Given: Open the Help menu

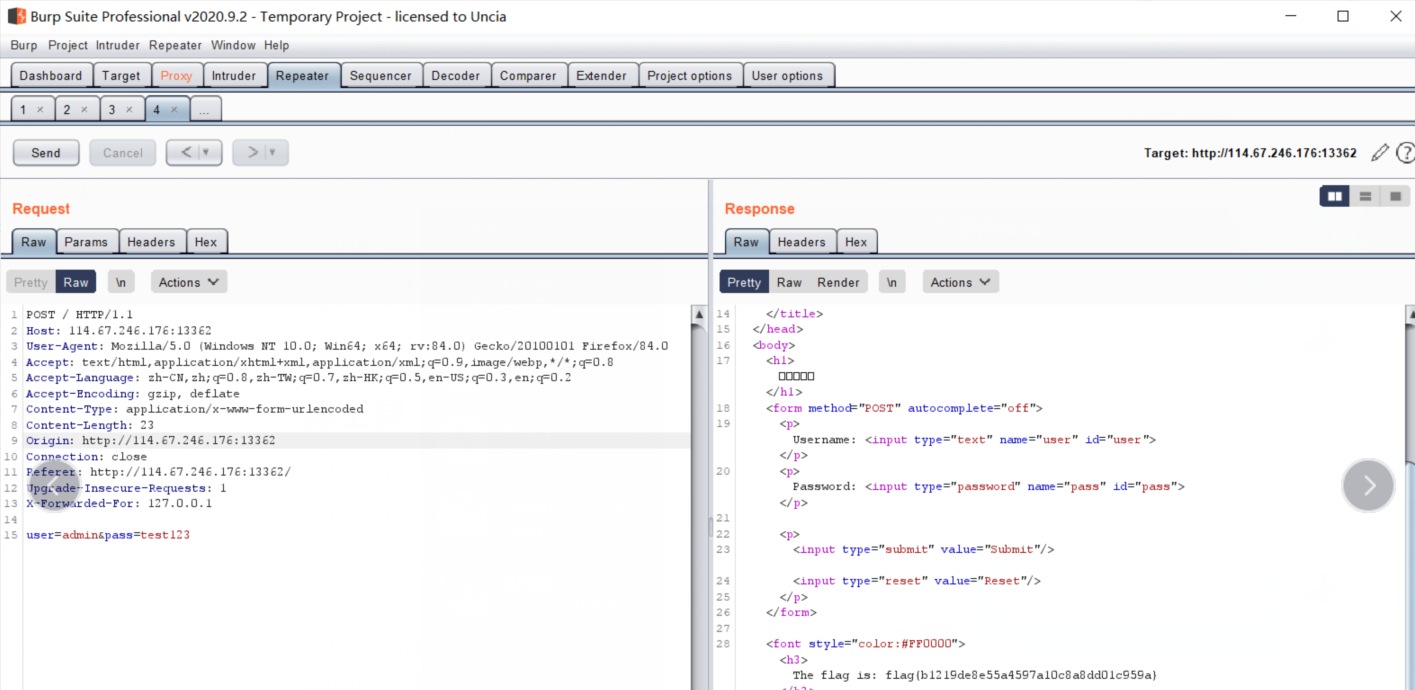Looking at the screenshot, I should tap(276, 45).
